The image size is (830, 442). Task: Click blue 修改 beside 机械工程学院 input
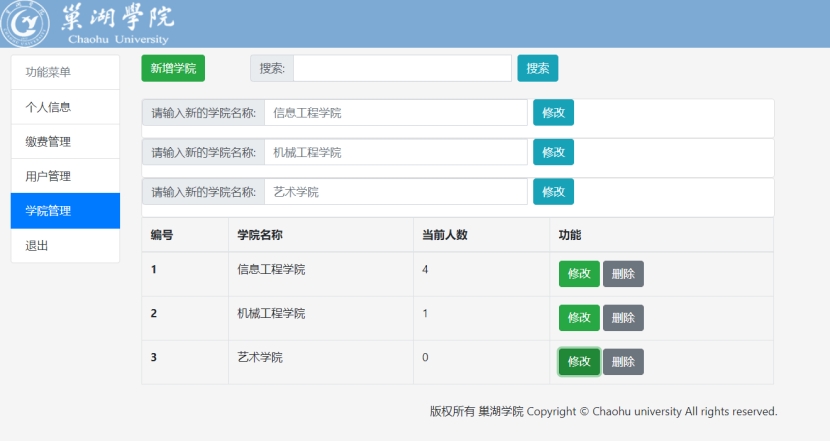(x=553, y=152)
